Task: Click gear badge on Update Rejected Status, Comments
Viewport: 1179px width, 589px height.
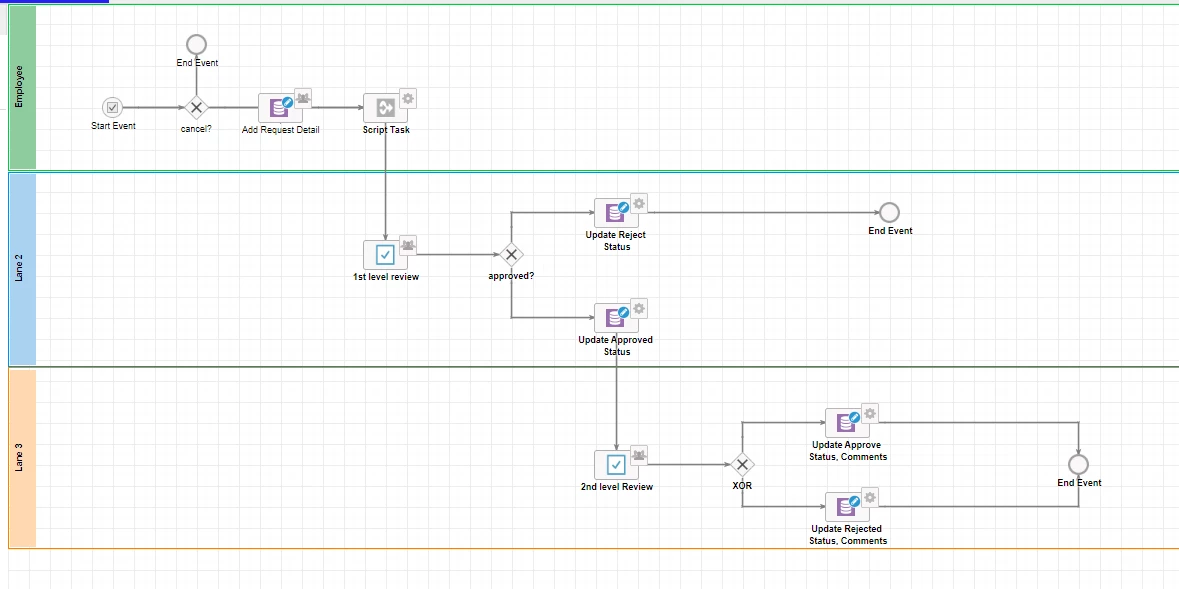Action: 870,496
